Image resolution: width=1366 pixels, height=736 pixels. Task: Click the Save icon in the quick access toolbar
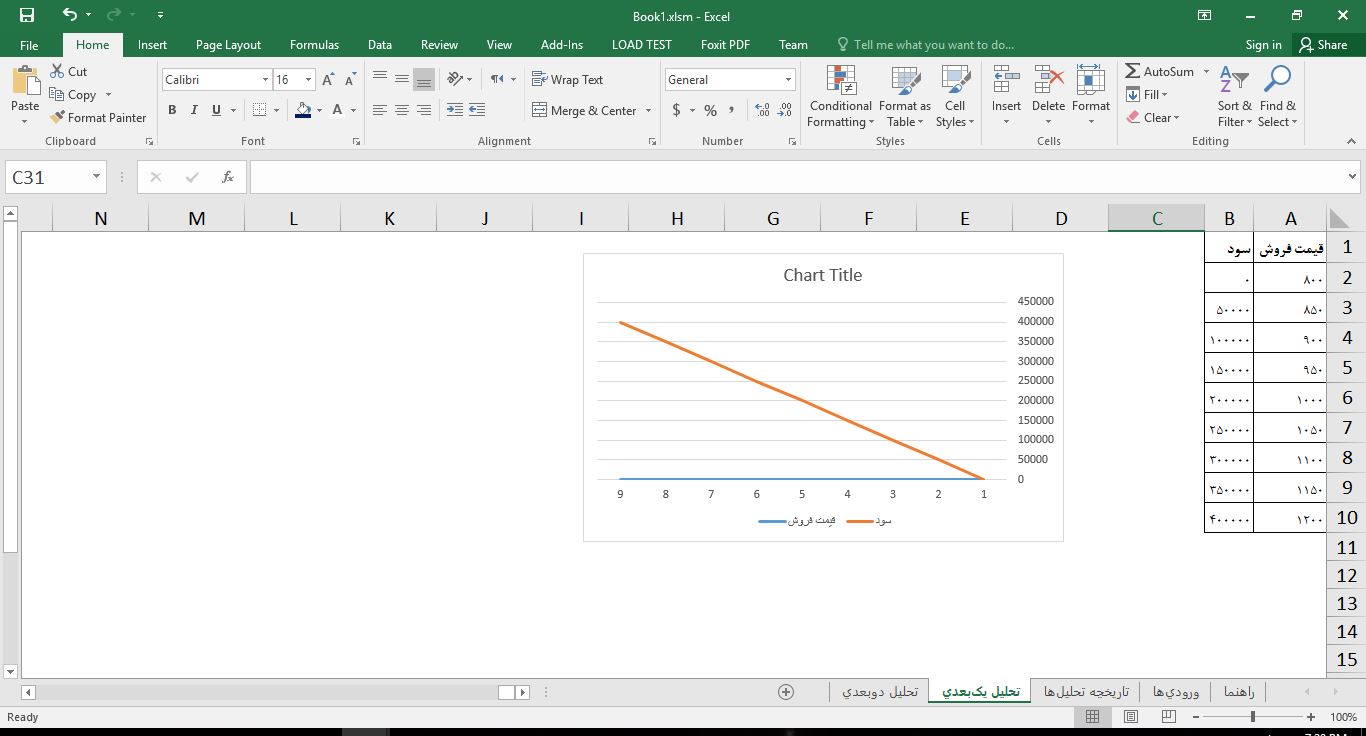coord(26,15)
